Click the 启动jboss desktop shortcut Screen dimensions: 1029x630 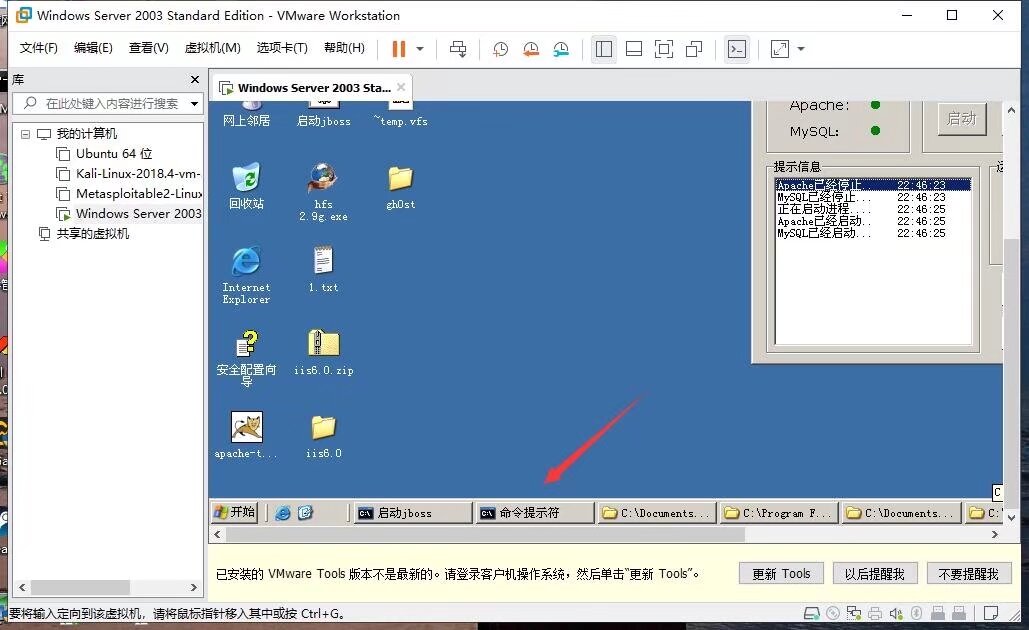(324, 114)
